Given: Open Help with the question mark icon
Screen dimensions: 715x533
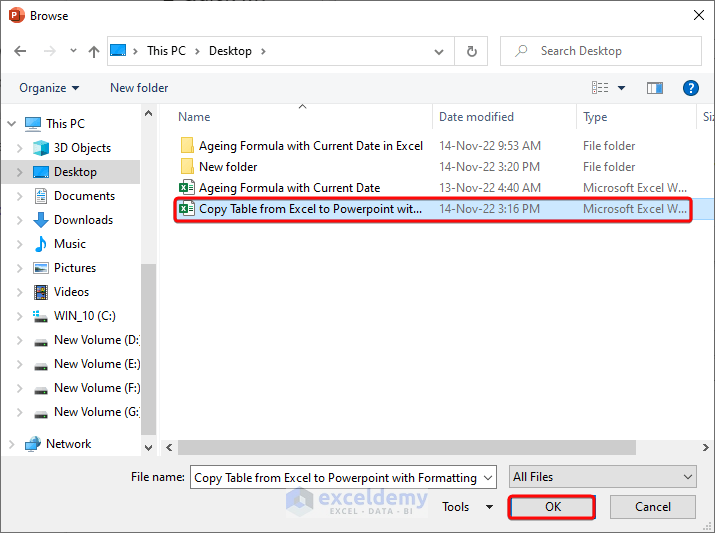Looking at the screenshot, I should pos(690,88).
